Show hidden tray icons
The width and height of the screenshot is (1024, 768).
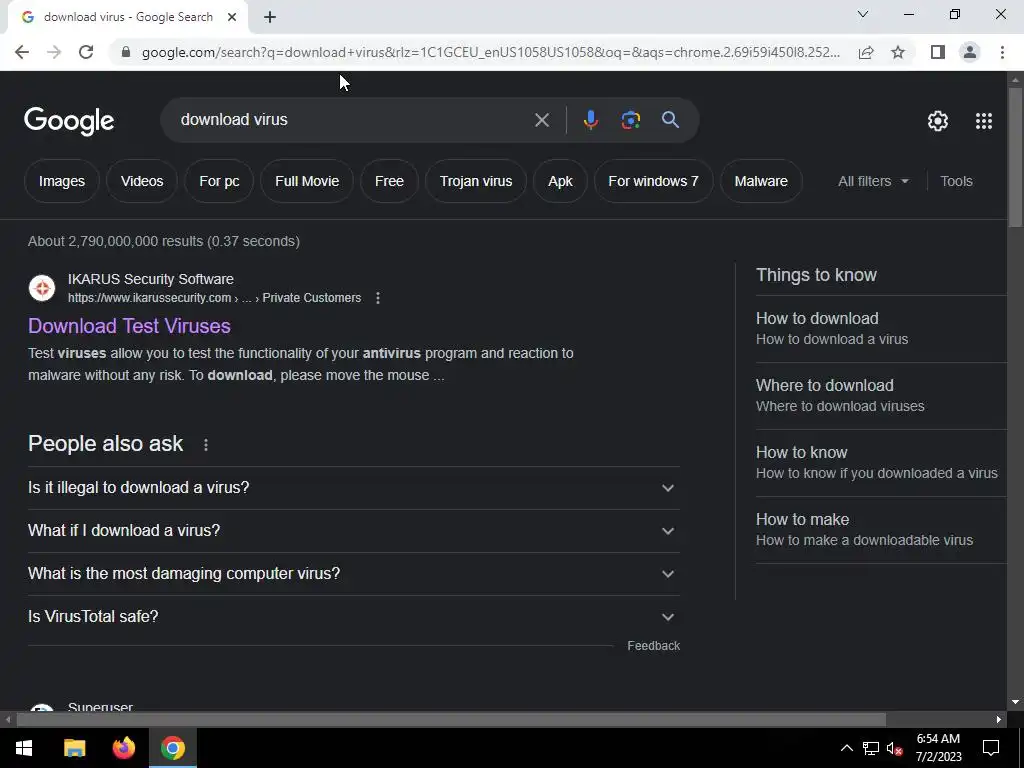click(x=846, y=748)
